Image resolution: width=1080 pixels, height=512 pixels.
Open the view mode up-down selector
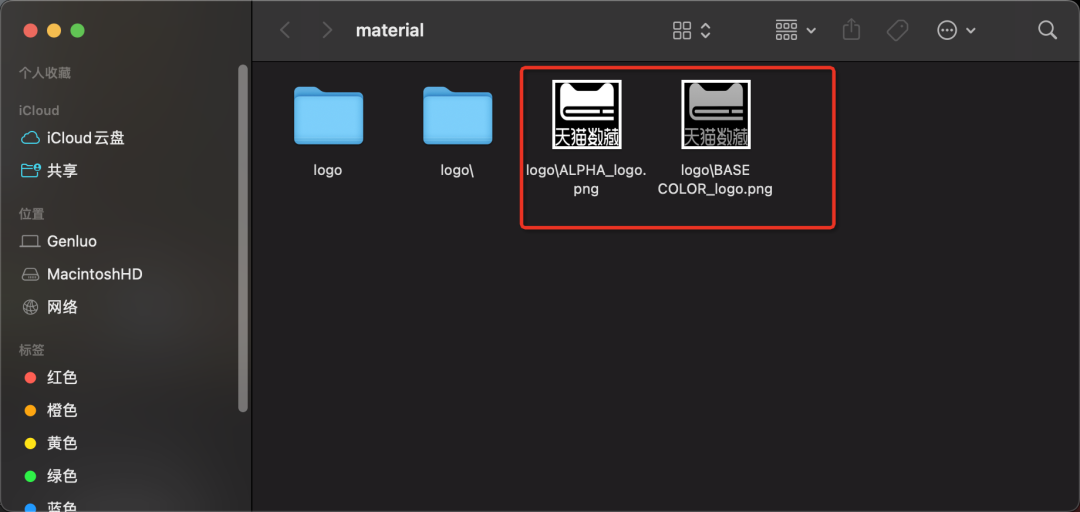point(705,30)
